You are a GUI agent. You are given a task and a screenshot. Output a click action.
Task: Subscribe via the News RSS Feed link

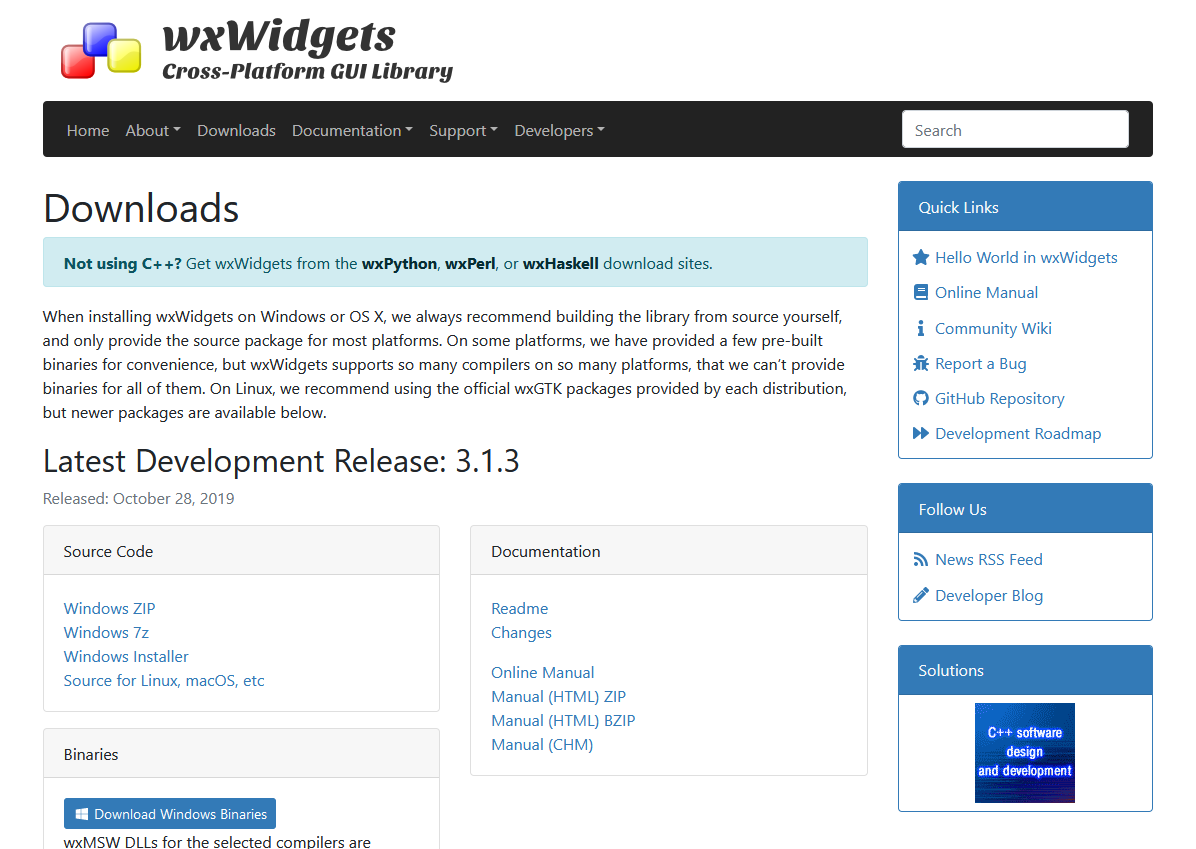989,560
